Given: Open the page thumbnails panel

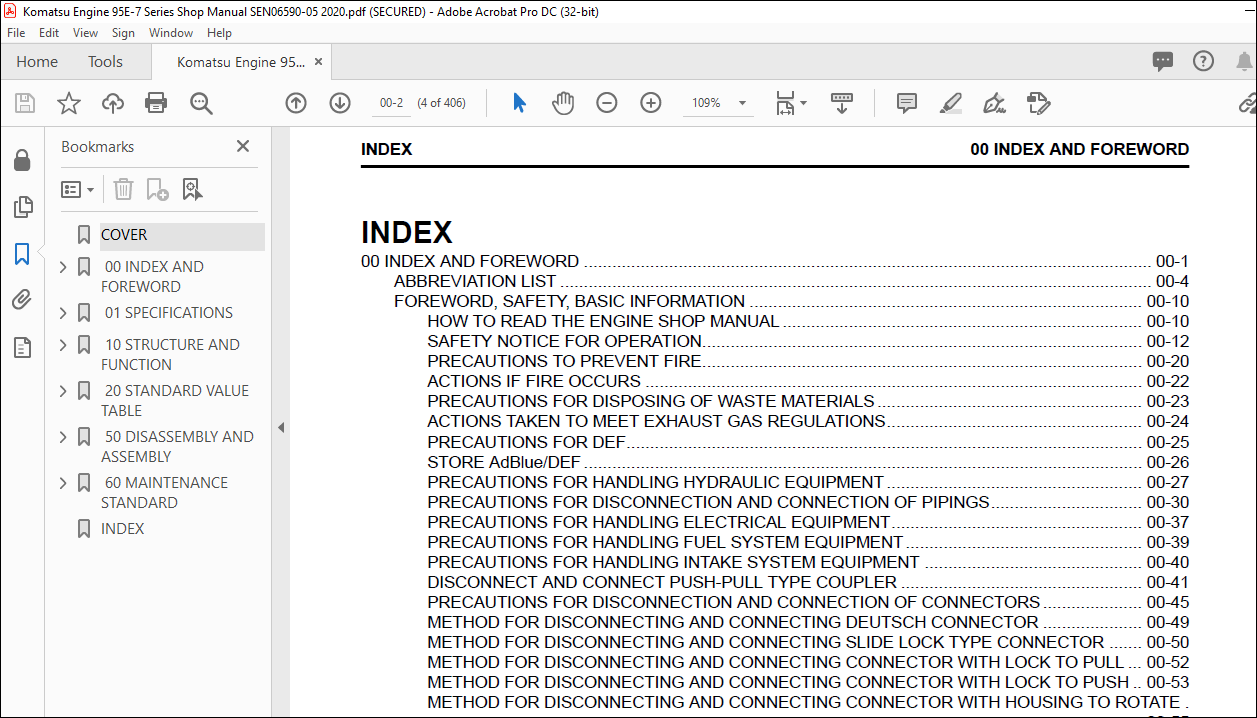Looking at the screenshot, I should (22, 207).
